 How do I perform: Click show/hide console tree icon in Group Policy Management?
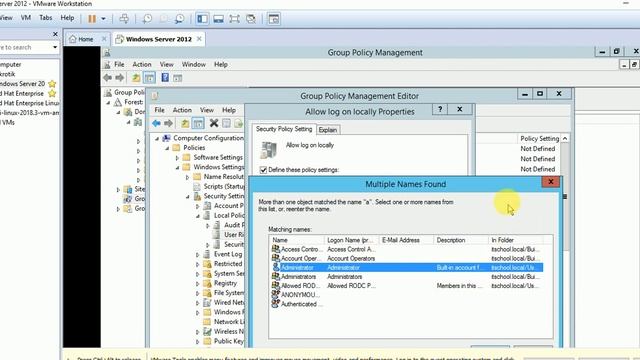pos(149,78)
